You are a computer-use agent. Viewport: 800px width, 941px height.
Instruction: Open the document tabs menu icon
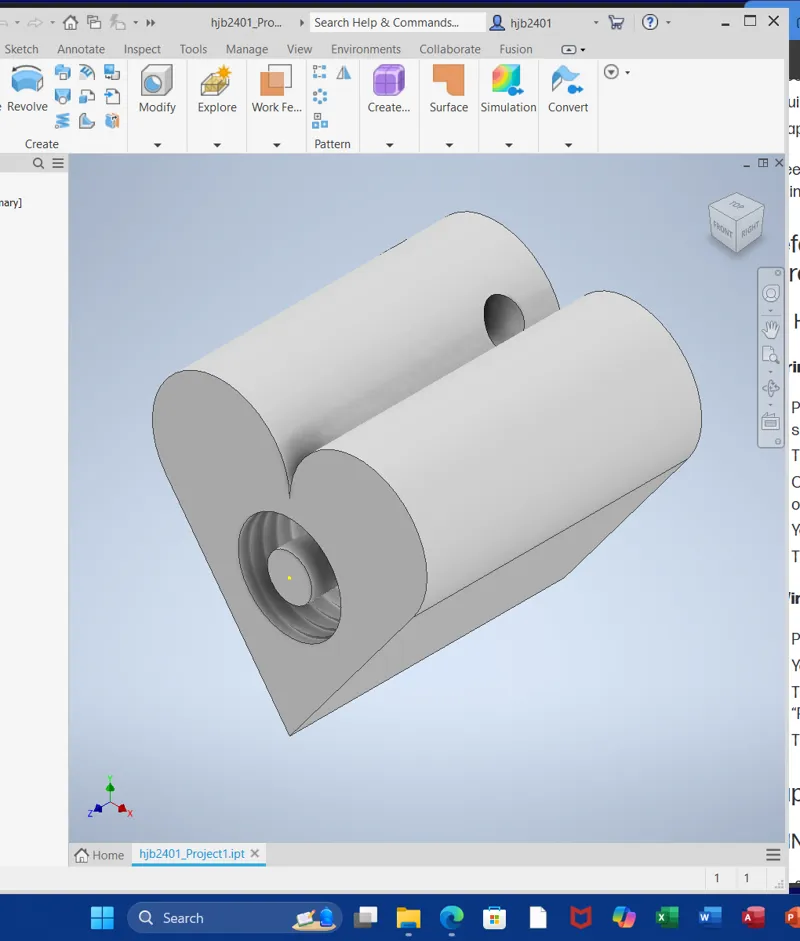[773, 855]
